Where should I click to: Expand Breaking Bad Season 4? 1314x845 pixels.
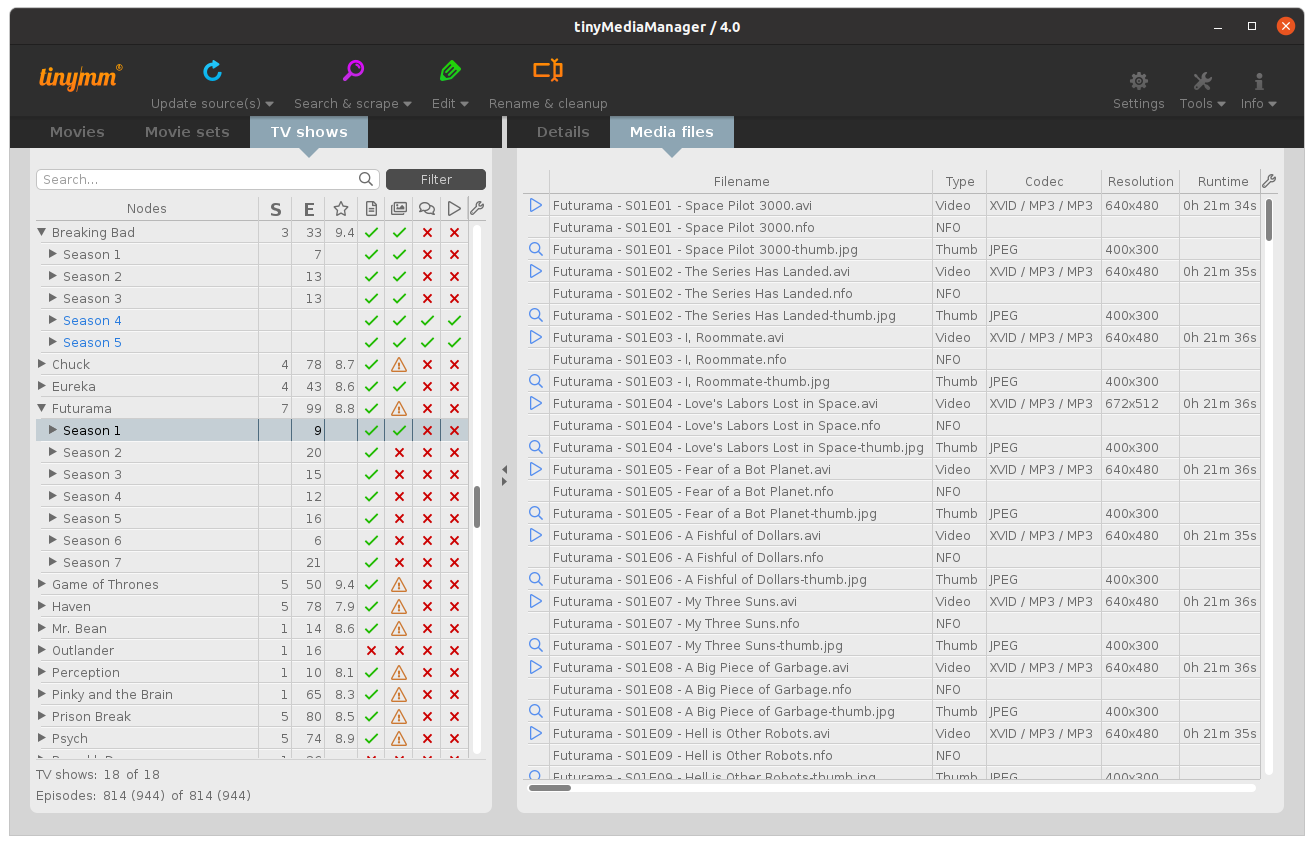tap(53, 320)
